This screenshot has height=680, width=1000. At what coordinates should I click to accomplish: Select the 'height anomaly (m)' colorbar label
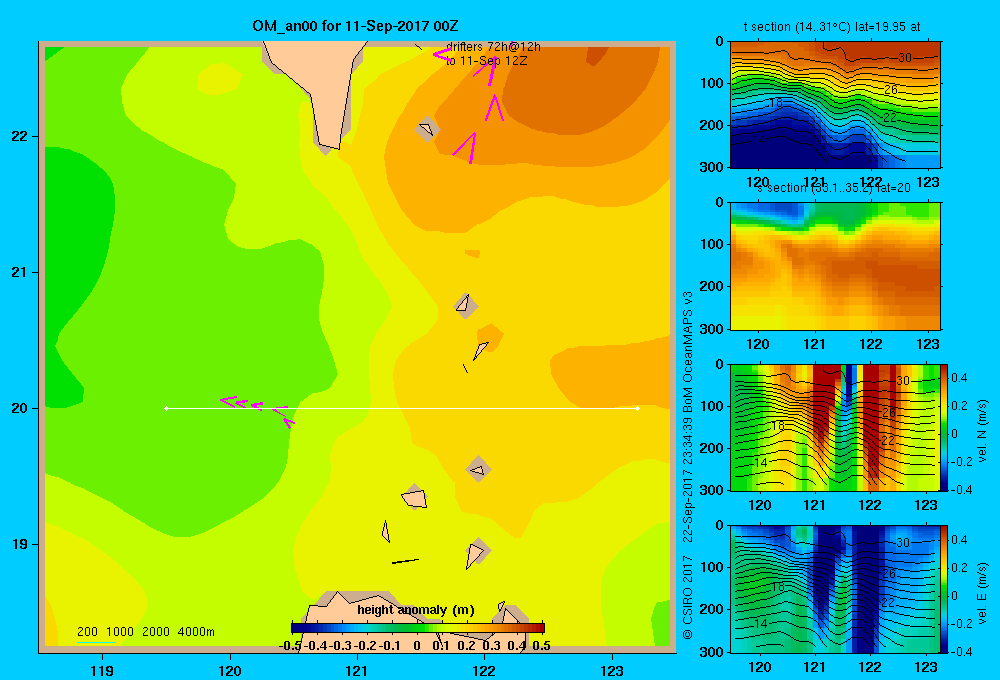click(416, 610)
